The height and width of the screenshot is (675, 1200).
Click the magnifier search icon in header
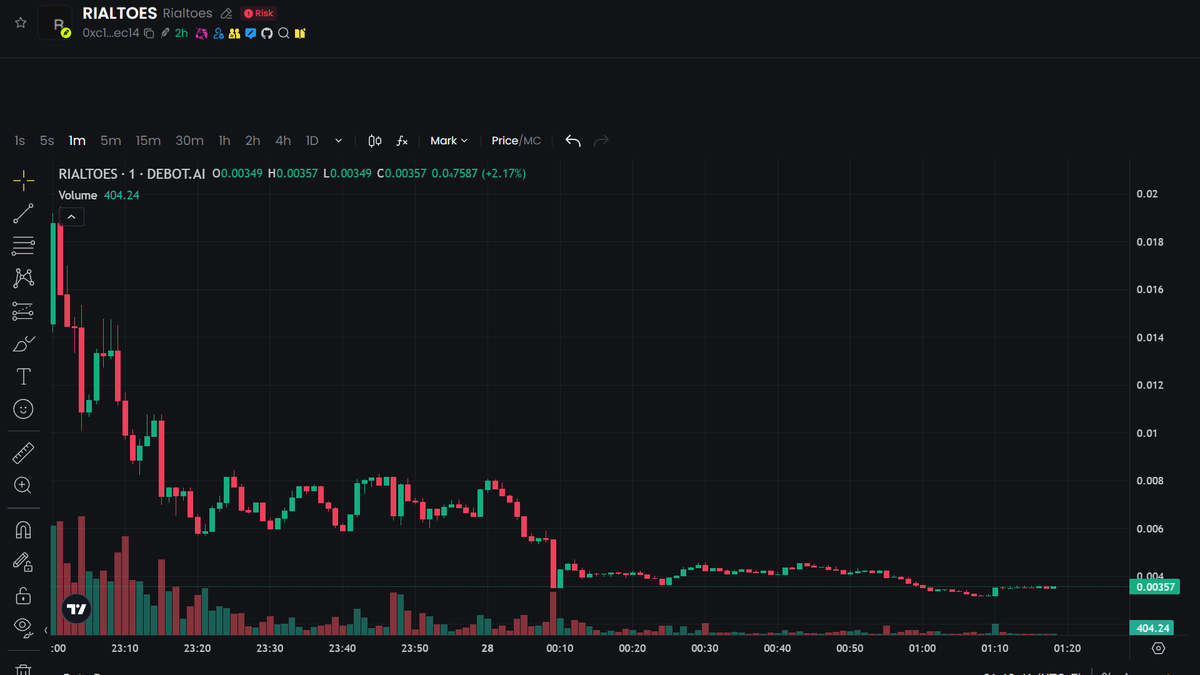pos(283,33)
